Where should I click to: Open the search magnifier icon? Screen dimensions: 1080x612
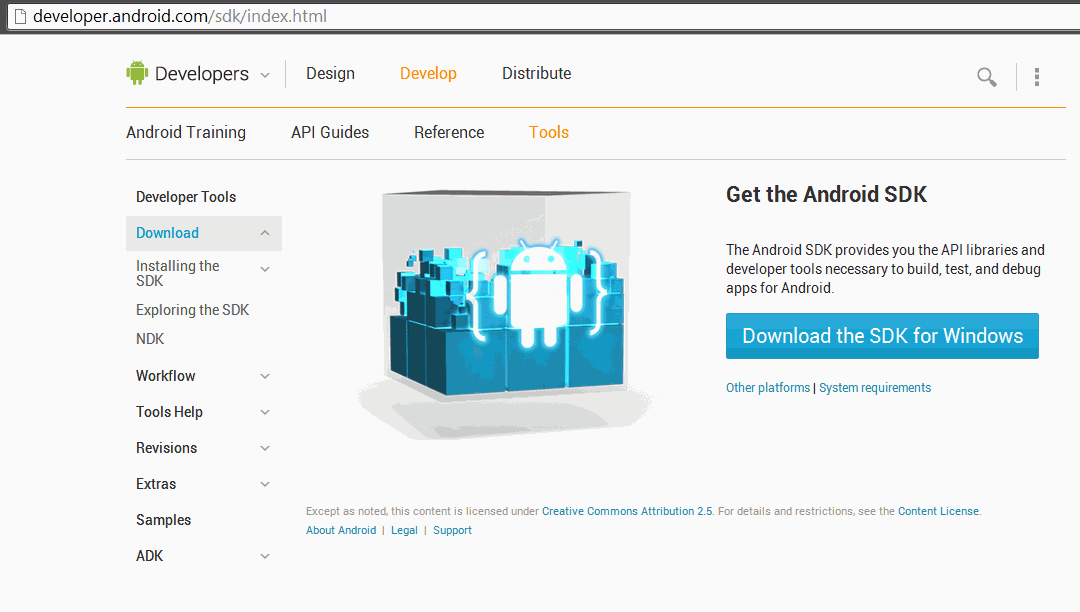click(x=986, y=77)
